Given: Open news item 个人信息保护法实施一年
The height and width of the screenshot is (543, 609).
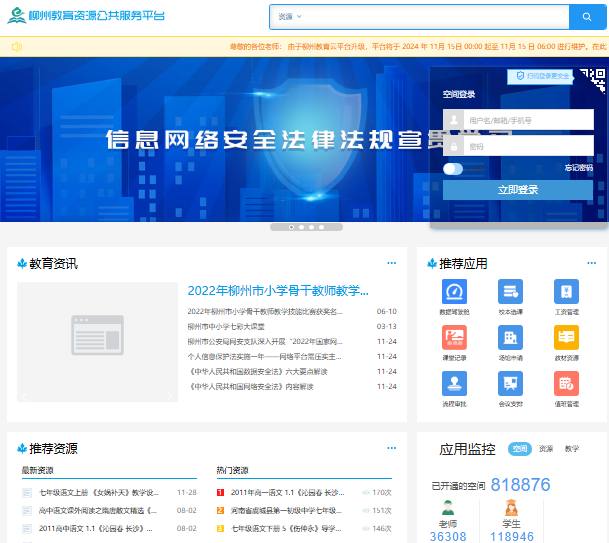Looking at the screenshot, I should pyautogui.click(x=265, y=357).
